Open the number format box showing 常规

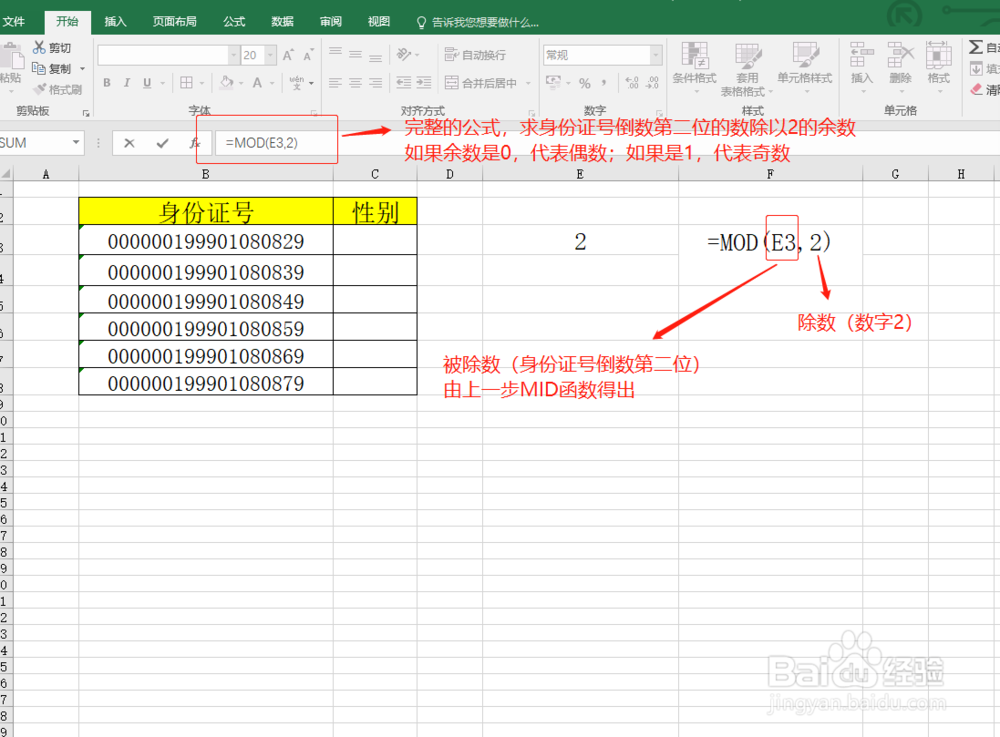click(603, 55)
